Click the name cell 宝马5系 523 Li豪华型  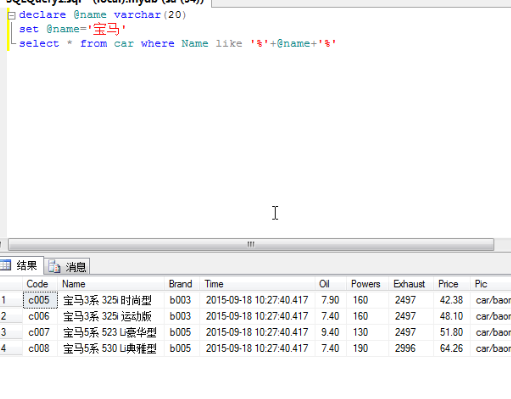111,332
